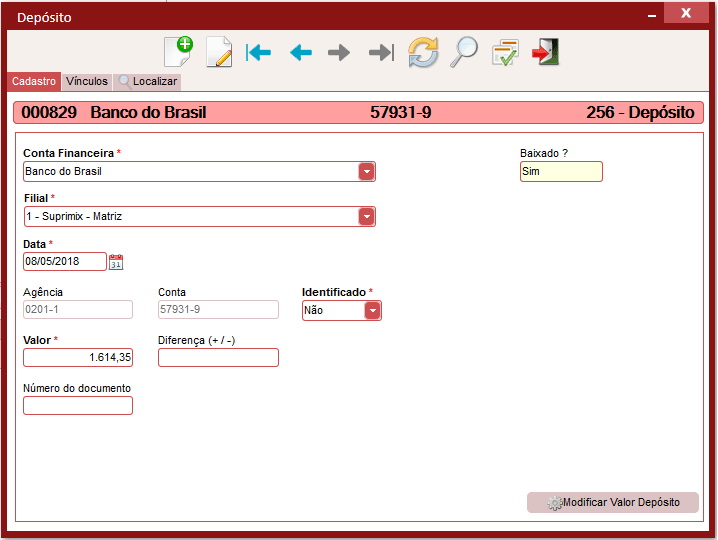Click the Conta field showing 57931-9
The image size is (718, 540).
point(218,310)
